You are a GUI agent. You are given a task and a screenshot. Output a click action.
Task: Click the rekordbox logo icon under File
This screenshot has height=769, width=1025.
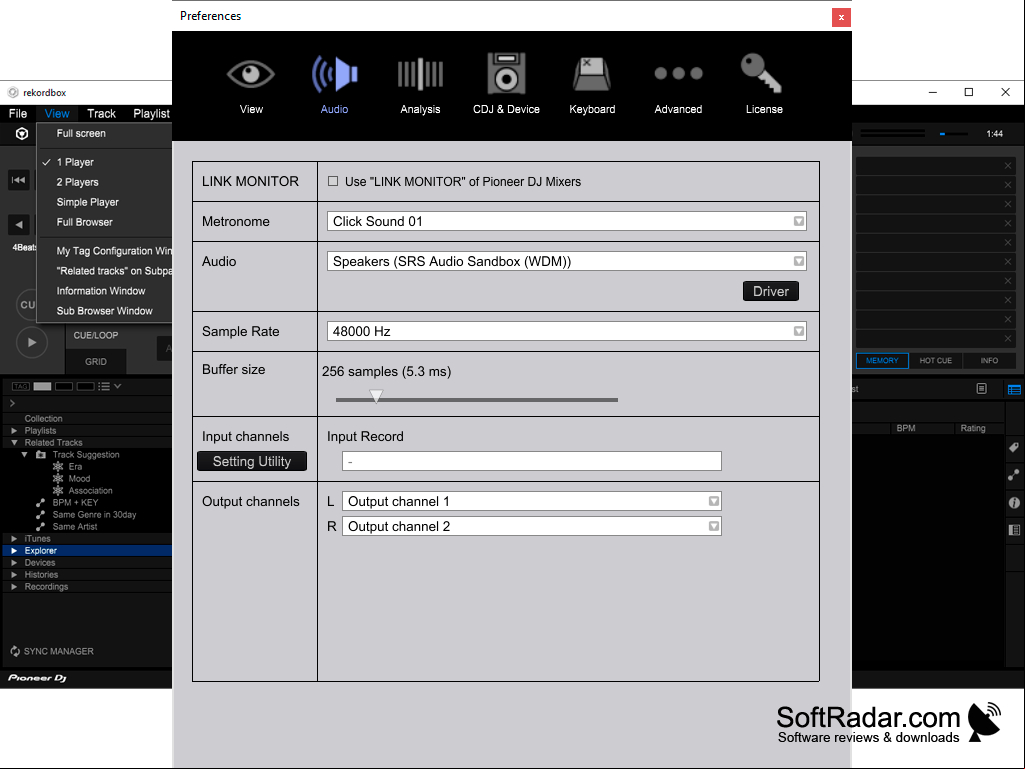(22, 134)
